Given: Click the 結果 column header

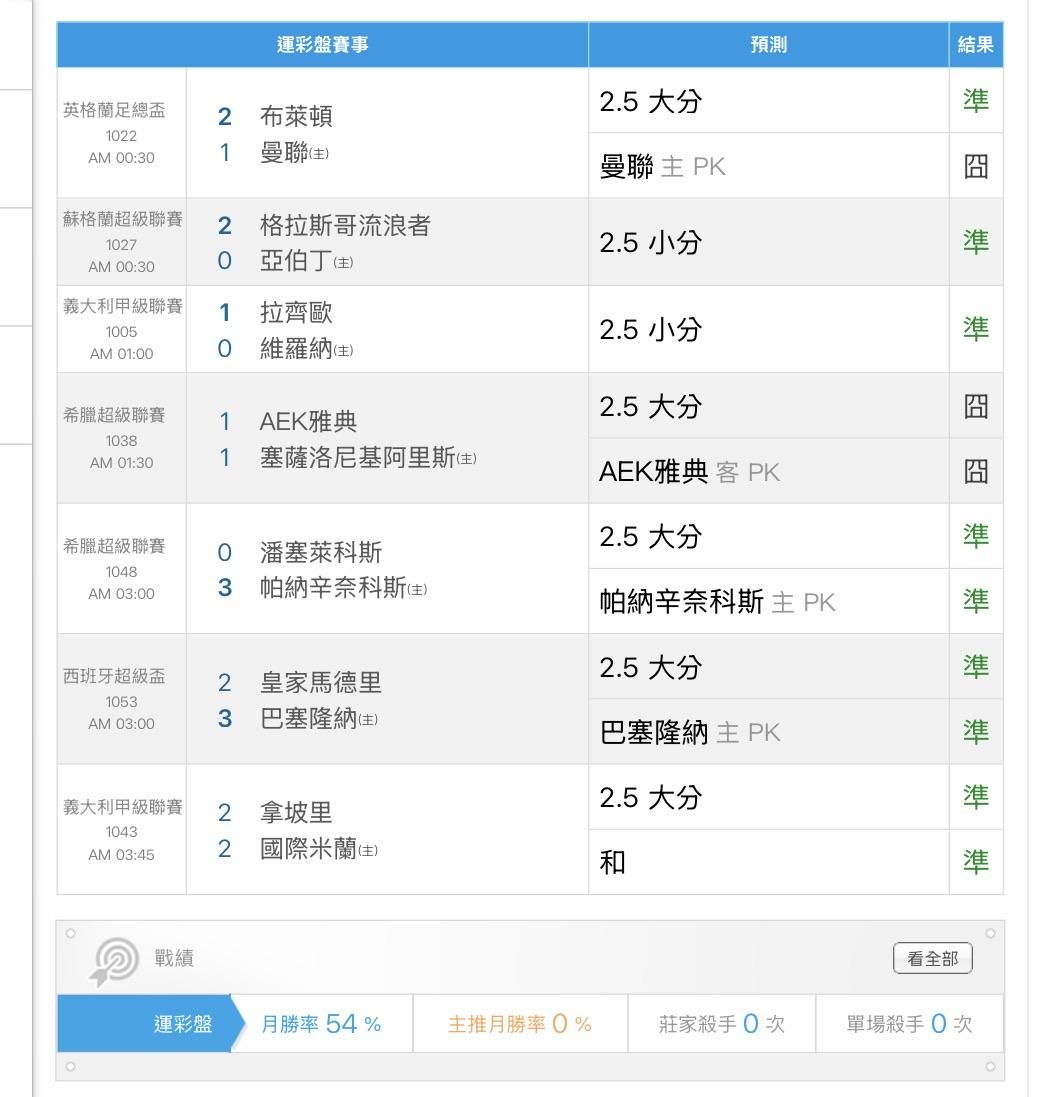Looking at the screenshot, I should [x=975, y=45].
